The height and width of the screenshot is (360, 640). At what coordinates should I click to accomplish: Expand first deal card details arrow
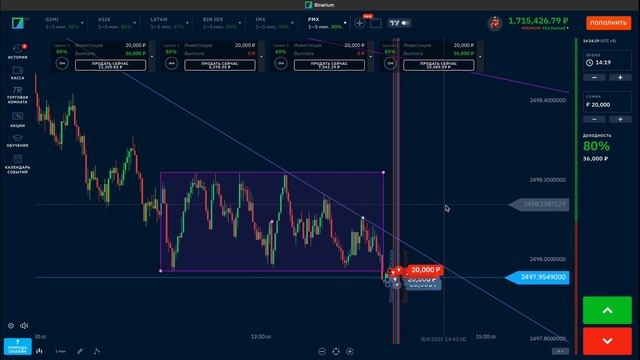tap(152, 57)
